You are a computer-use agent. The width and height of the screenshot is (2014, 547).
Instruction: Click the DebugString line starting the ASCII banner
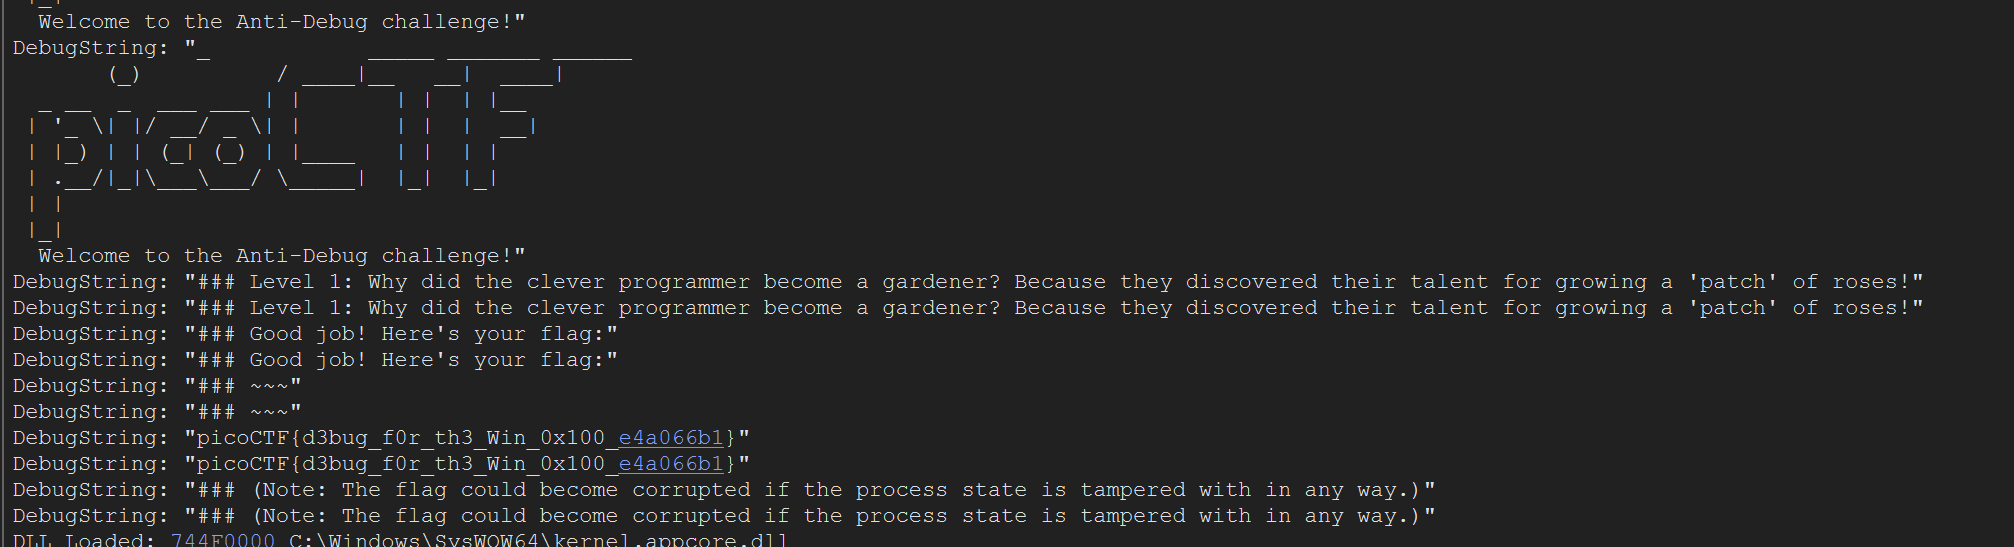pyautogui.click(x=322, y=48)
